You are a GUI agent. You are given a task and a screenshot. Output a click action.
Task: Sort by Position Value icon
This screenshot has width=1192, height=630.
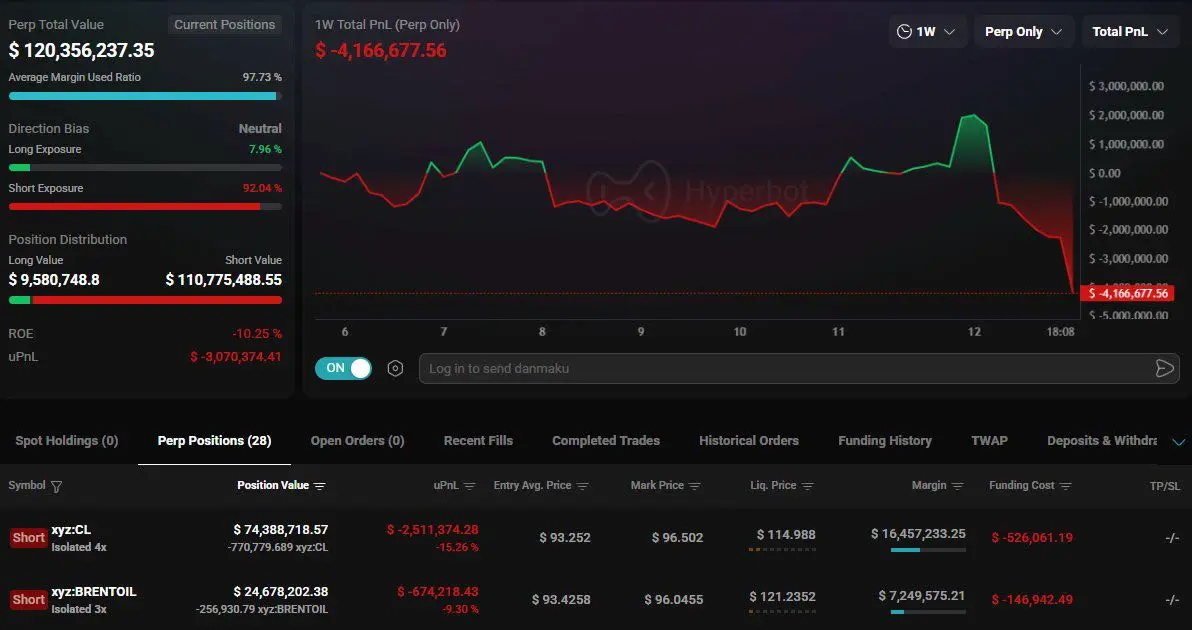pyautogui.click(x=319, y=486)
